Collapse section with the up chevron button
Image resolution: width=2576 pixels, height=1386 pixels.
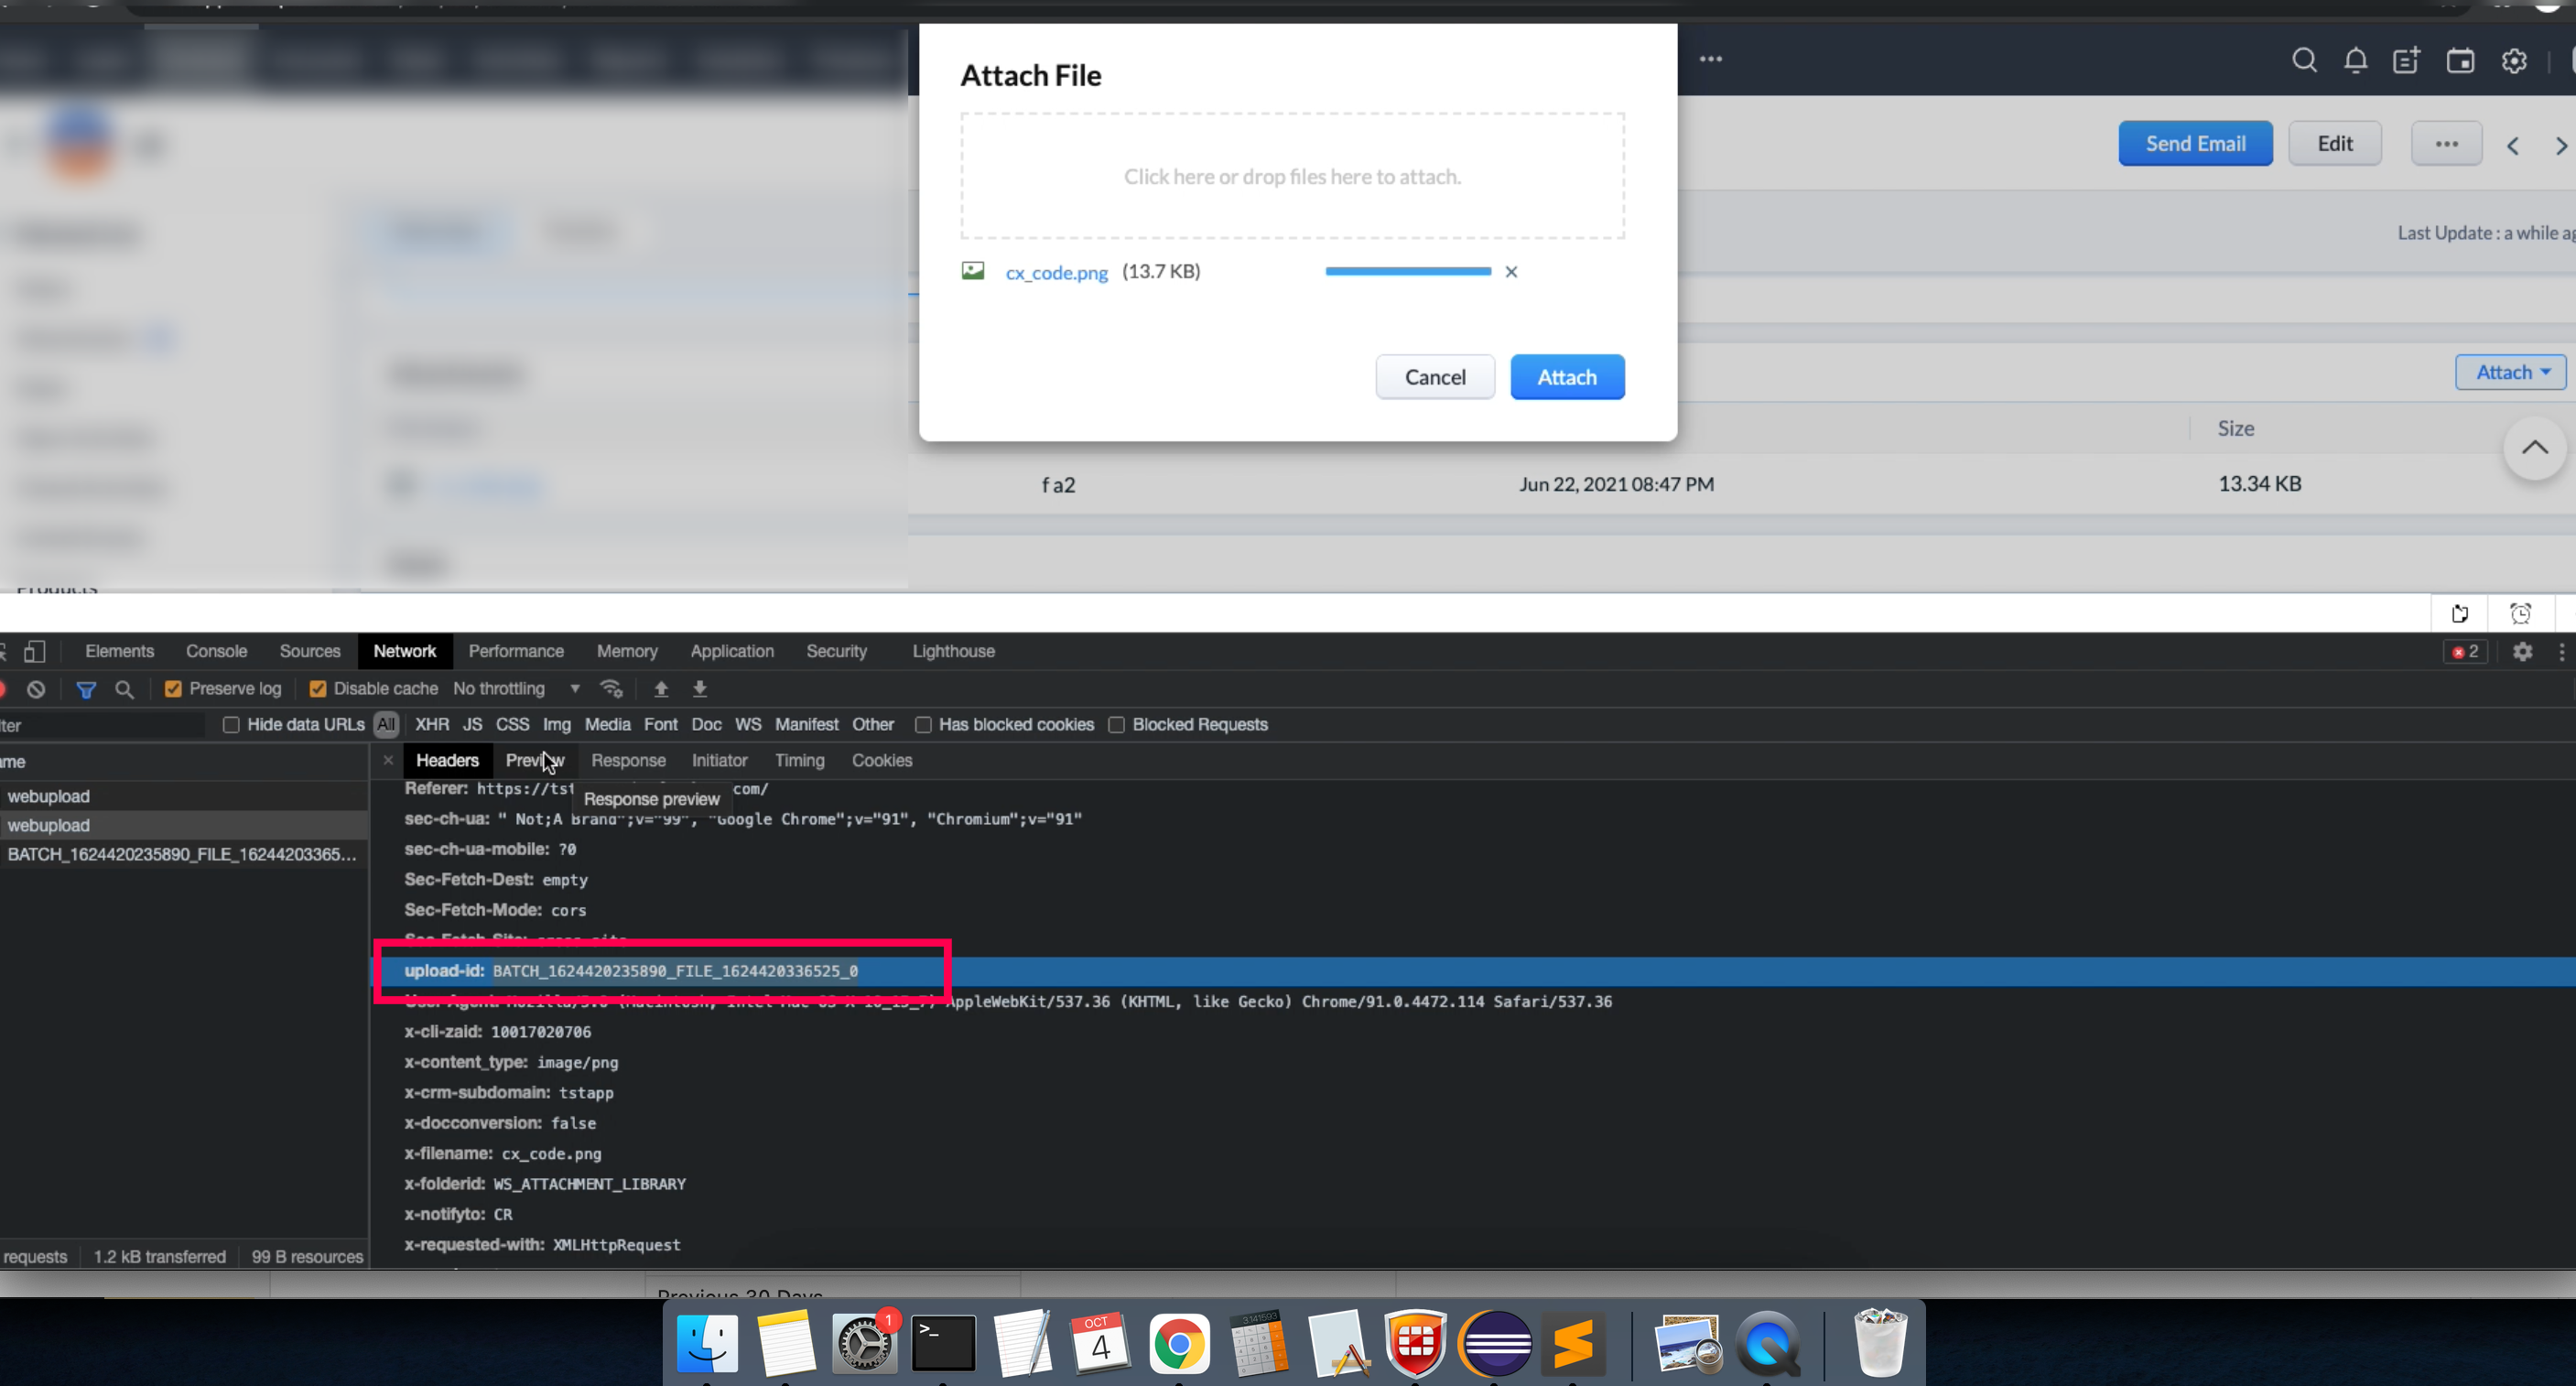pyautogui.click(x=2534, y=448)
